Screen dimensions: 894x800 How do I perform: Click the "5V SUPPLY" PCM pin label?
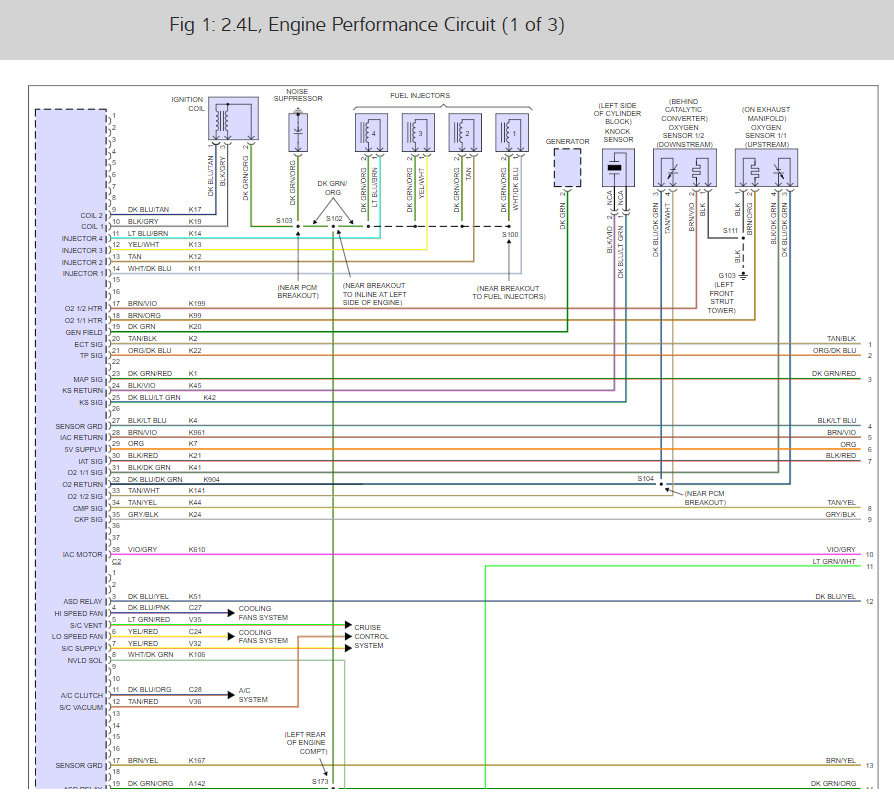click(x=83, y=449)
